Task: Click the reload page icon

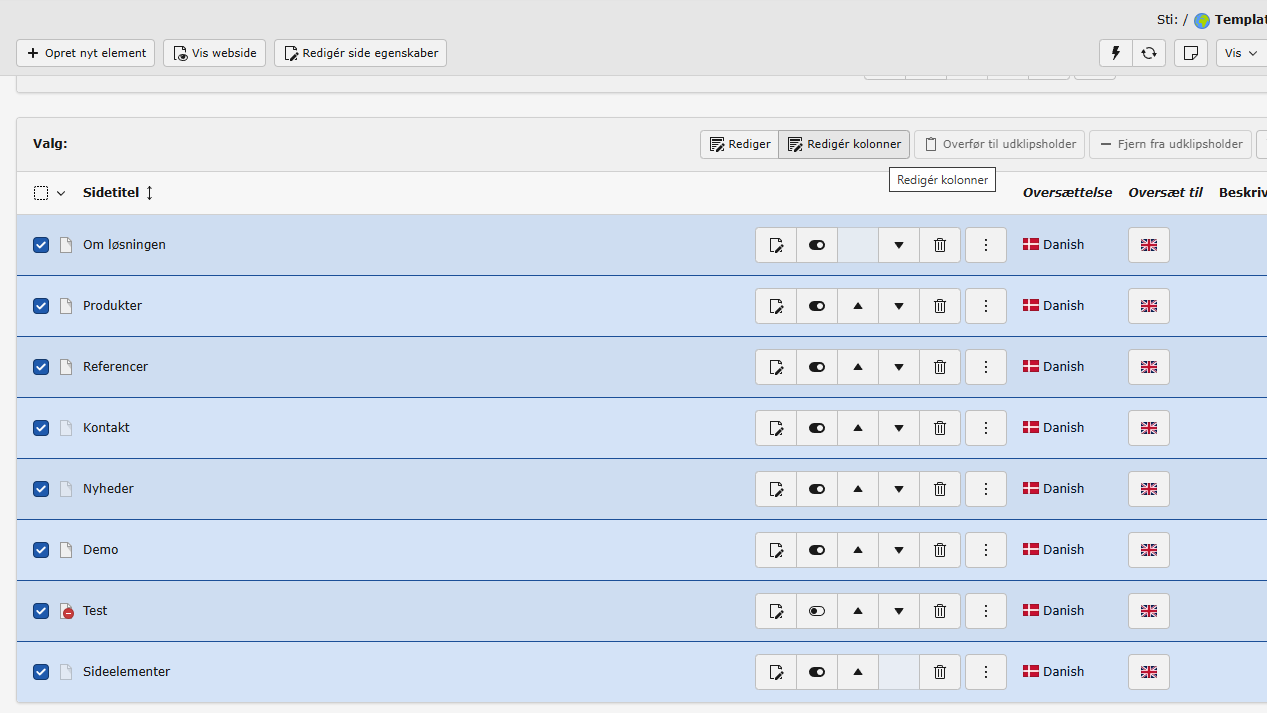Action: coord(1149,53)
